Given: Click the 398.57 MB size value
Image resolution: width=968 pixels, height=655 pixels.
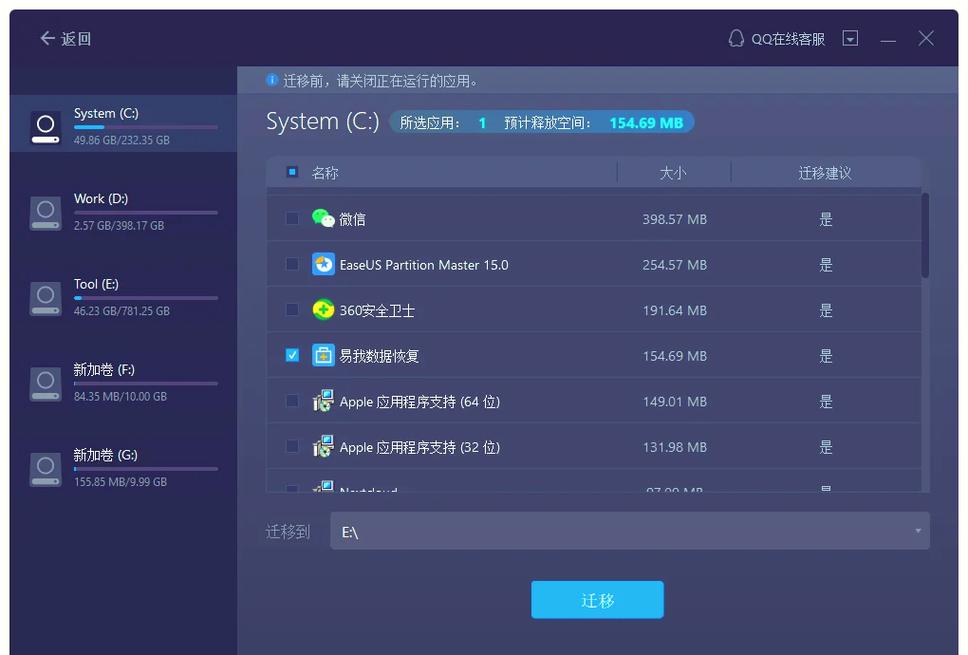Looking at the screenshot, I should pyautogui.click(x=674, y=219).
